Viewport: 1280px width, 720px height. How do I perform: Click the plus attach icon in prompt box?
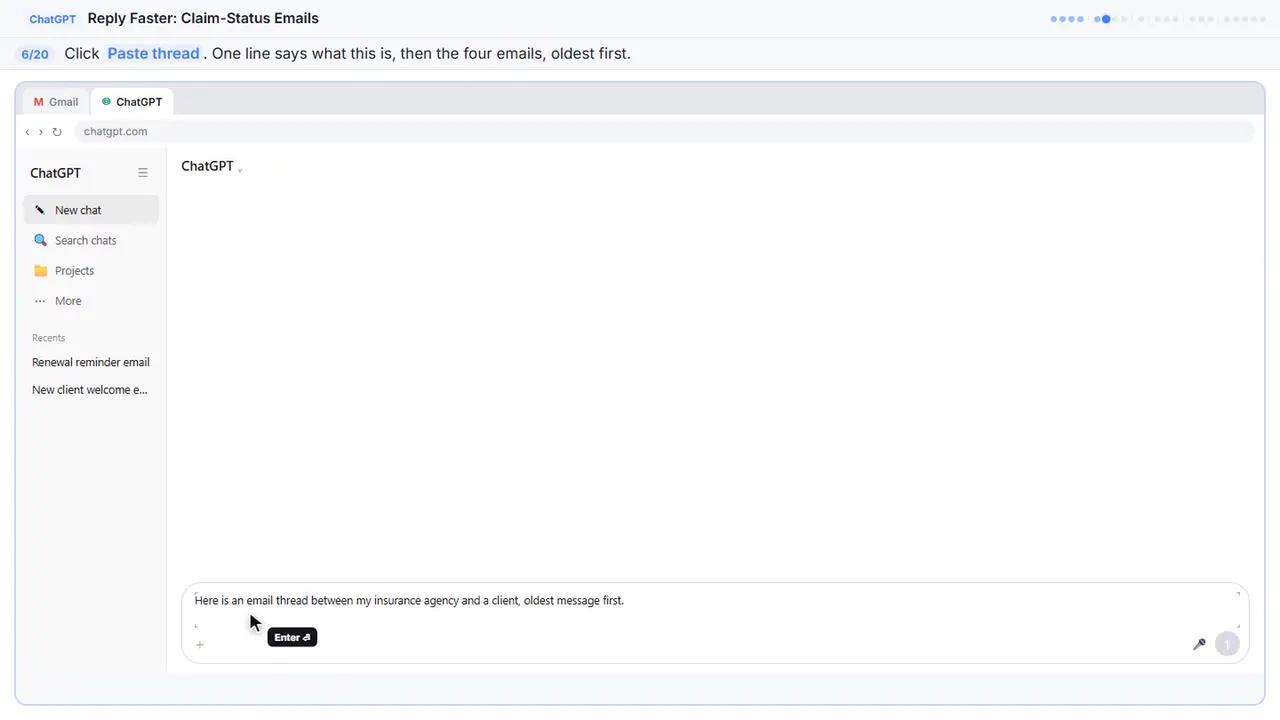(x=200, y=645)
